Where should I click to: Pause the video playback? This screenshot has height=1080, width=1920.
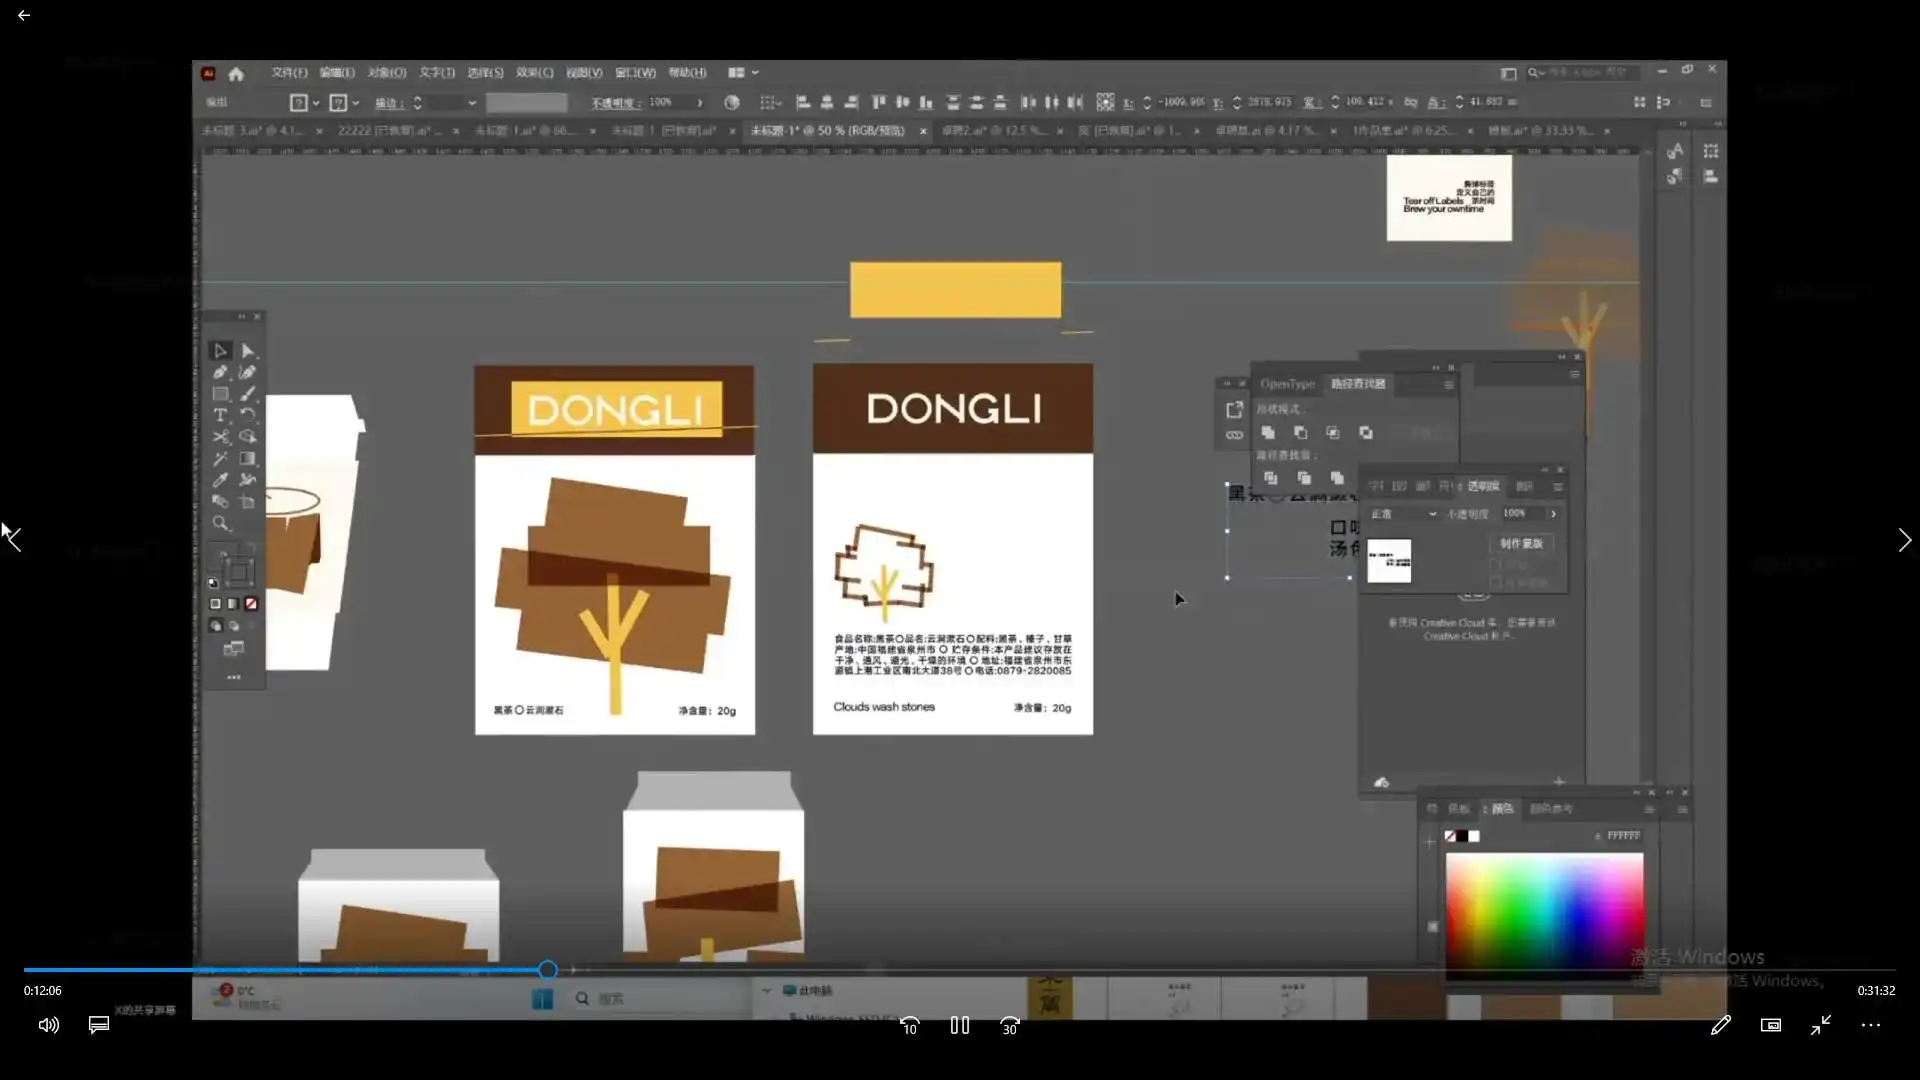(959, 1025)
